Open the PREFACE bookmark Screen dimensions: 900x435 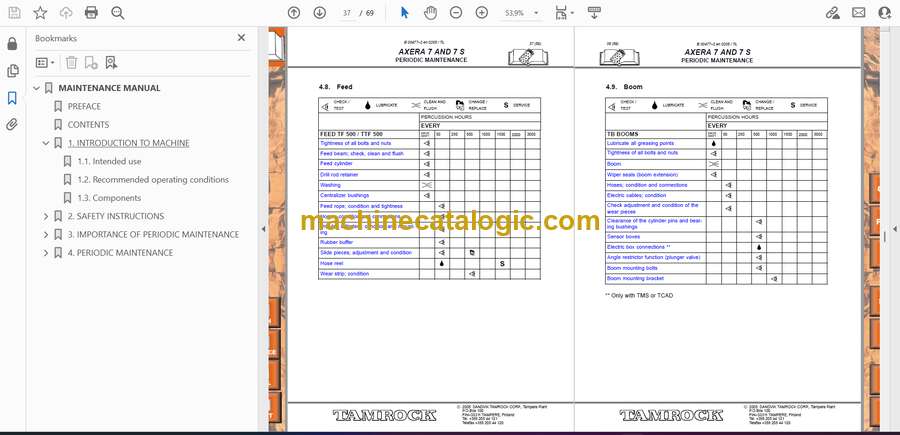pyautogui.click(x=84, y=106)
